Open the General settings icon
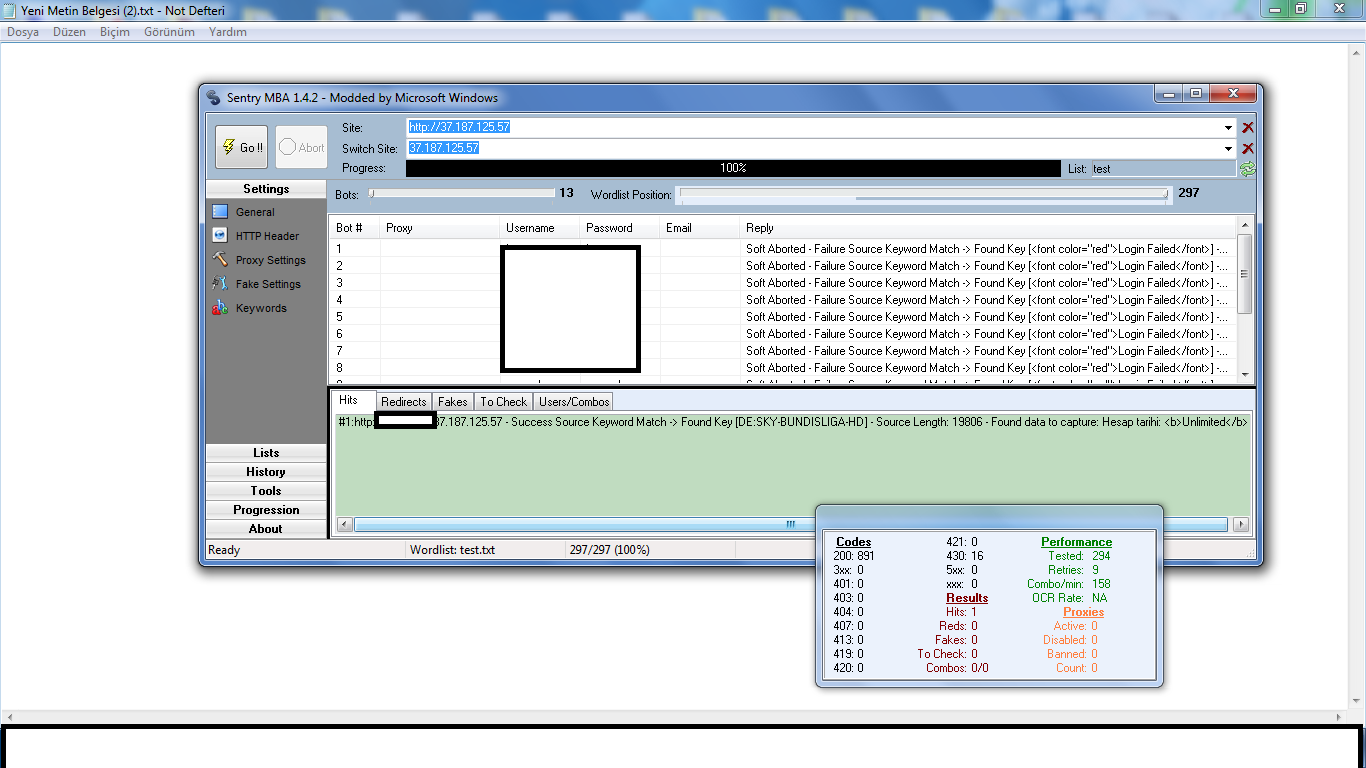The height and width of the screenshot is (768, 1366). coord(220,212)
